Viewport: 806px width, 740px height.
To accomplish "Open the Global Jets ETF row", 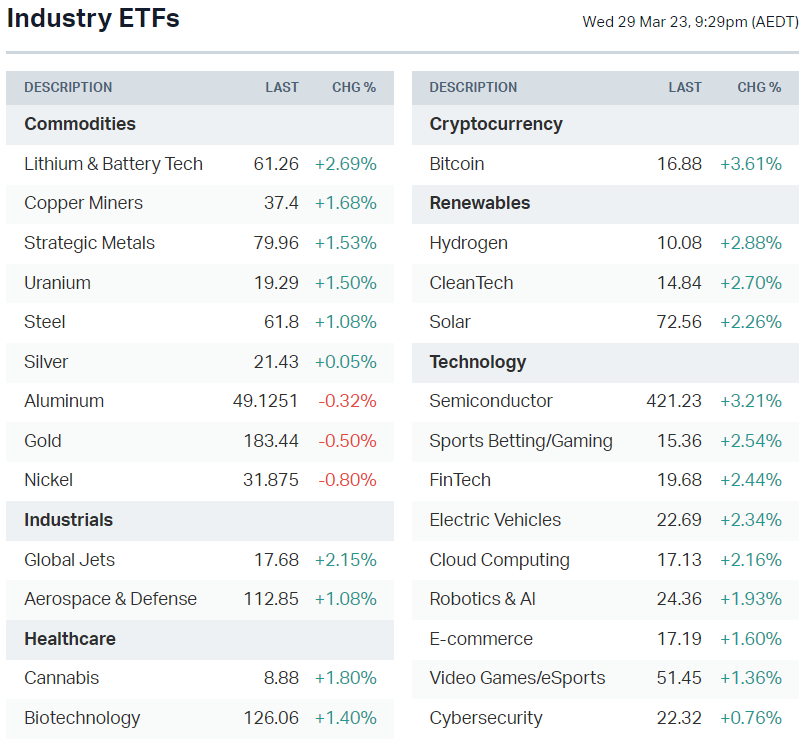I will pos(69,560).
